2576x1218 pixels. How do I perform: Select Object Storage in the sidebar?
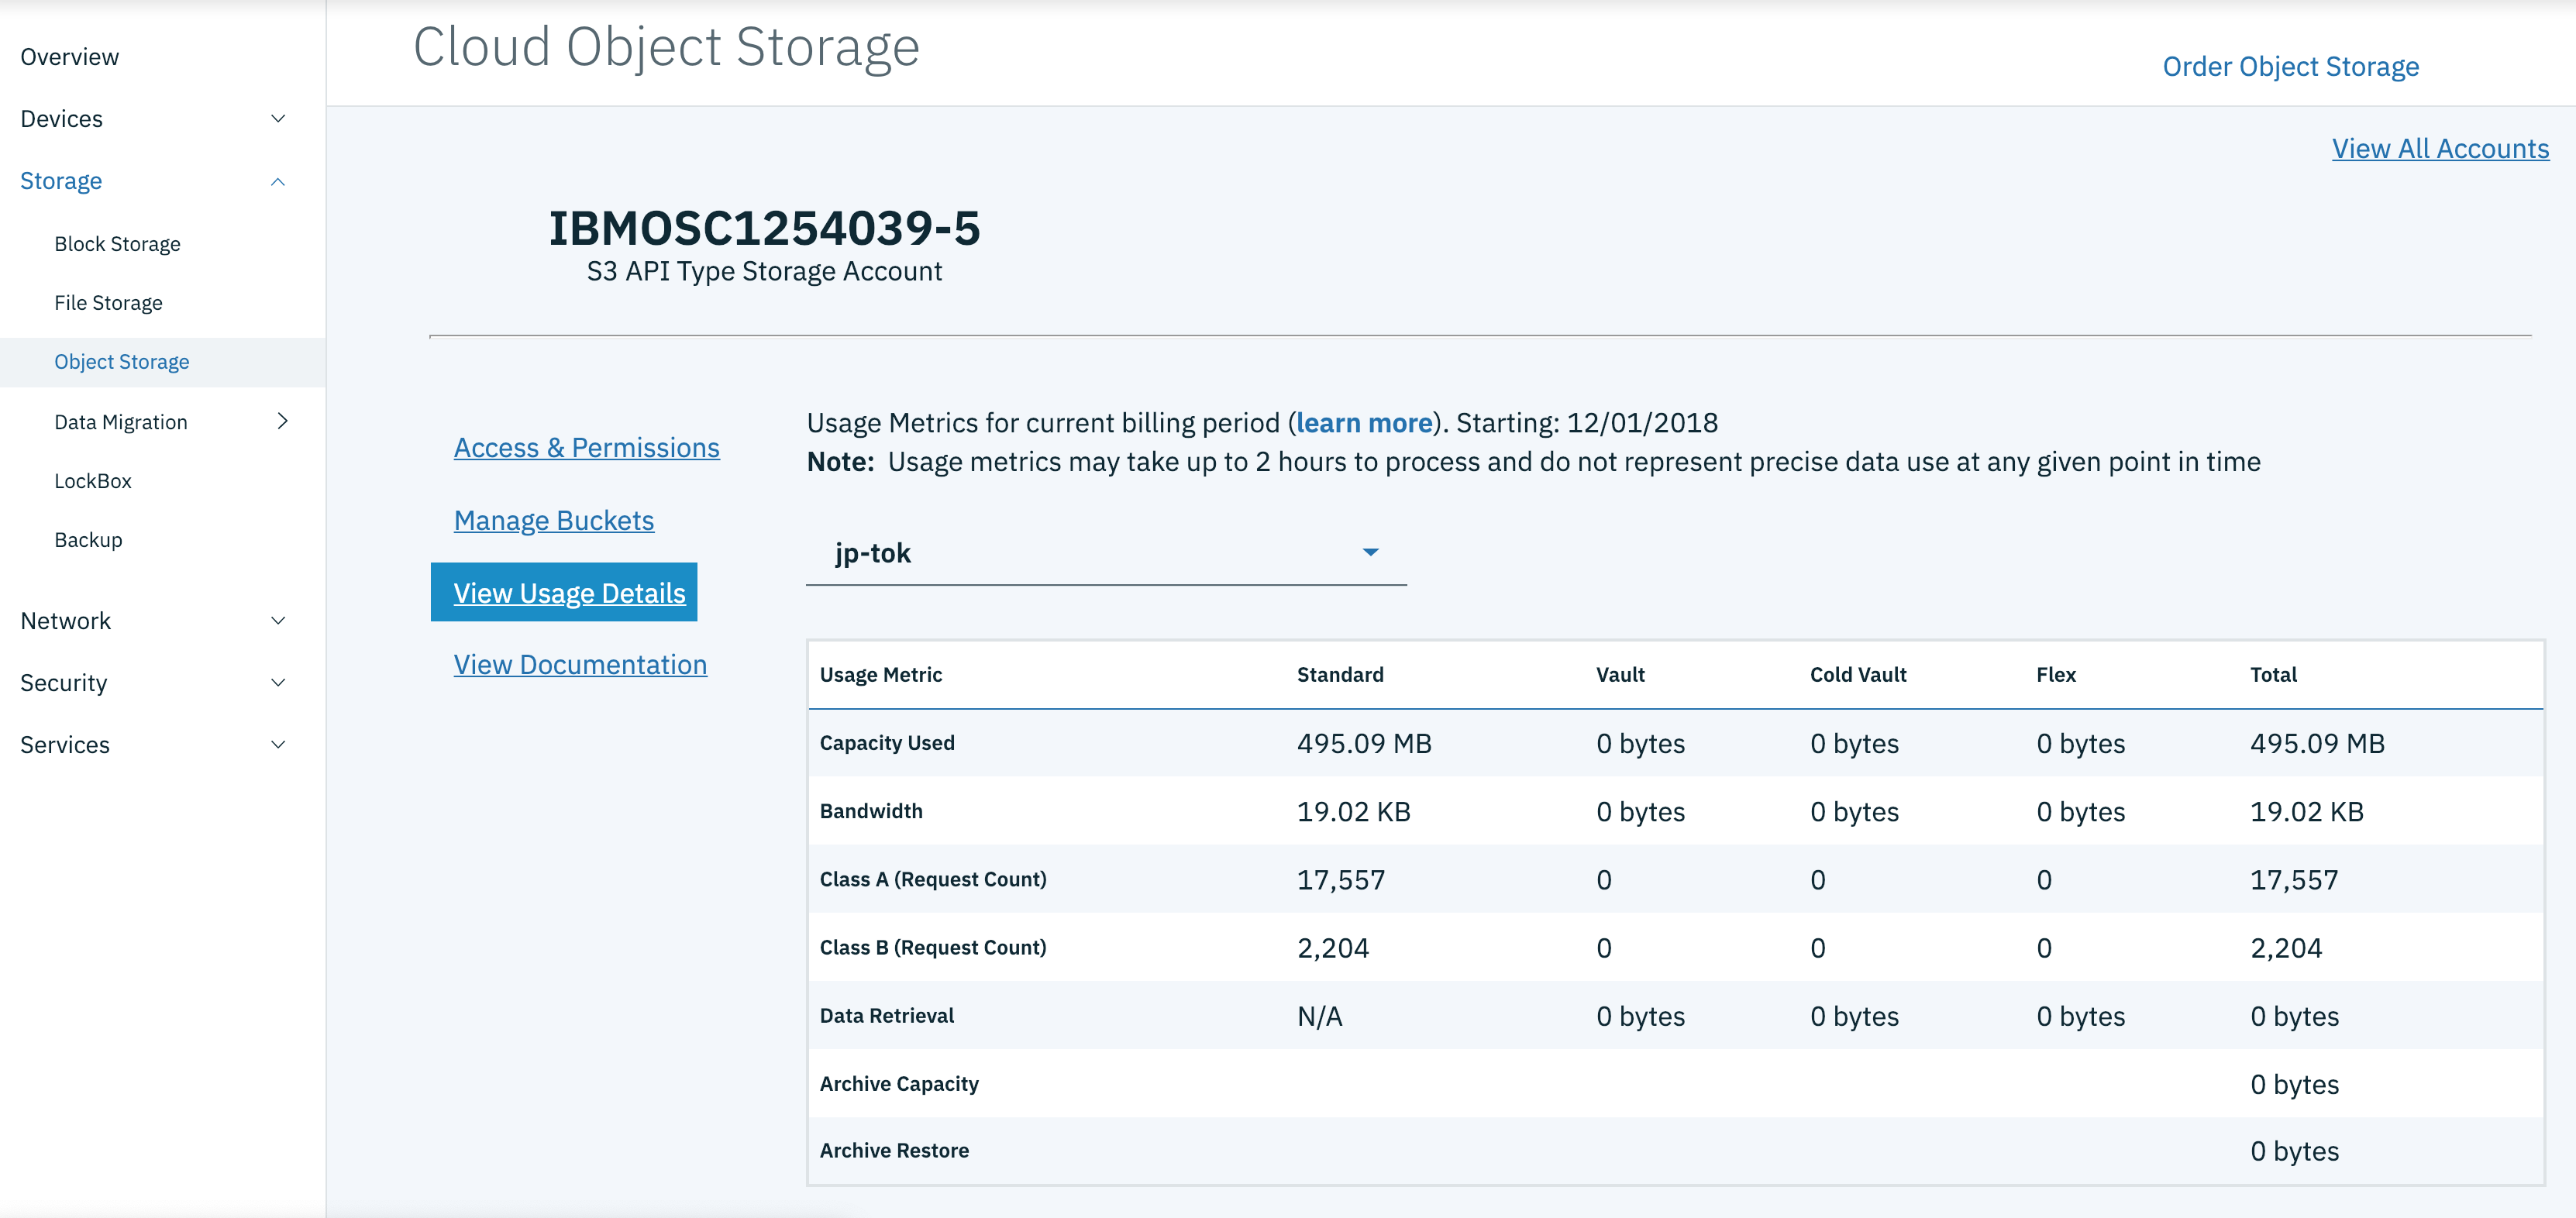[122, 361]
